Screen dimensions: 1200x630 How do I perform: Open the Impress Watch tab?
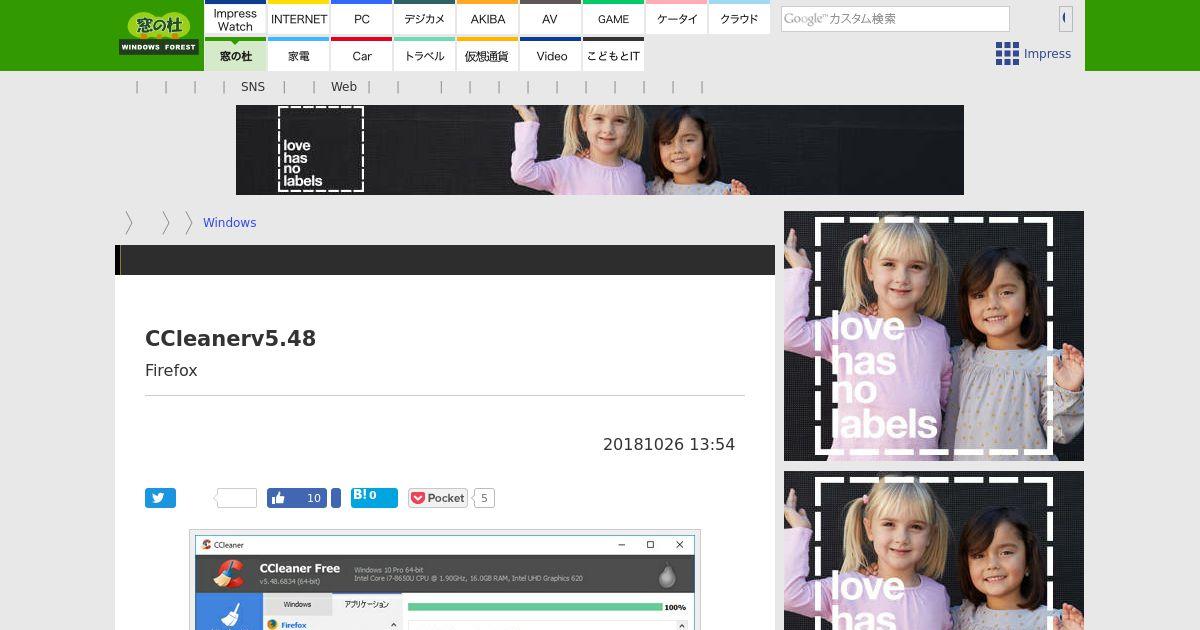pyautogui.click(x=235, y=18)
